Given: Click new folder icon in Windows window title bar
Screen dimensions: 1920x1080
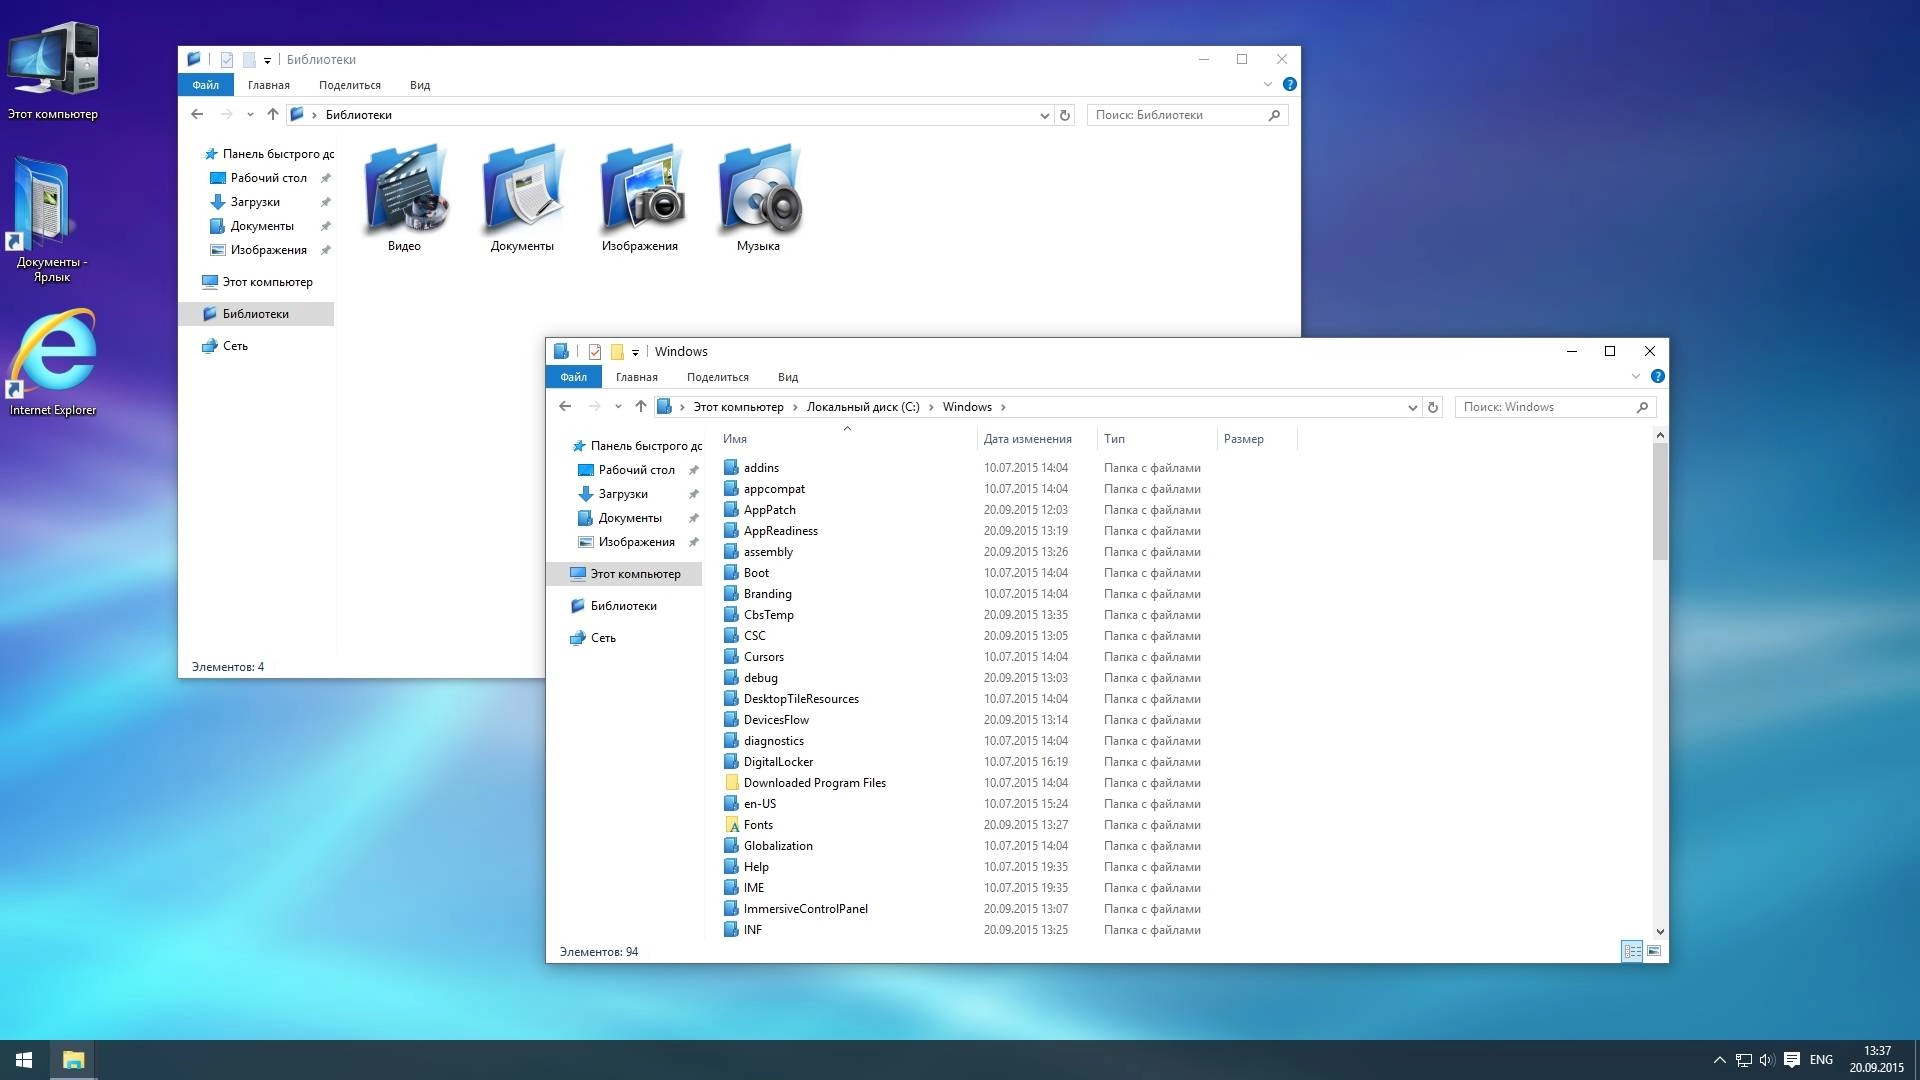Looking at the screenshot, I should (617, 352).
